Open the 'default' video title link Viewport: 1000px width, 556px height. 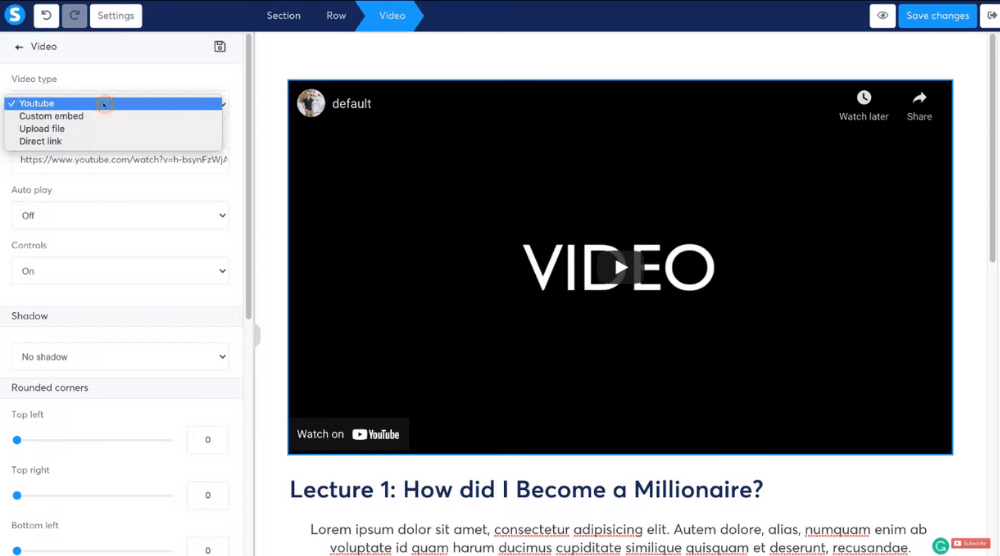(x=351, y=103)
